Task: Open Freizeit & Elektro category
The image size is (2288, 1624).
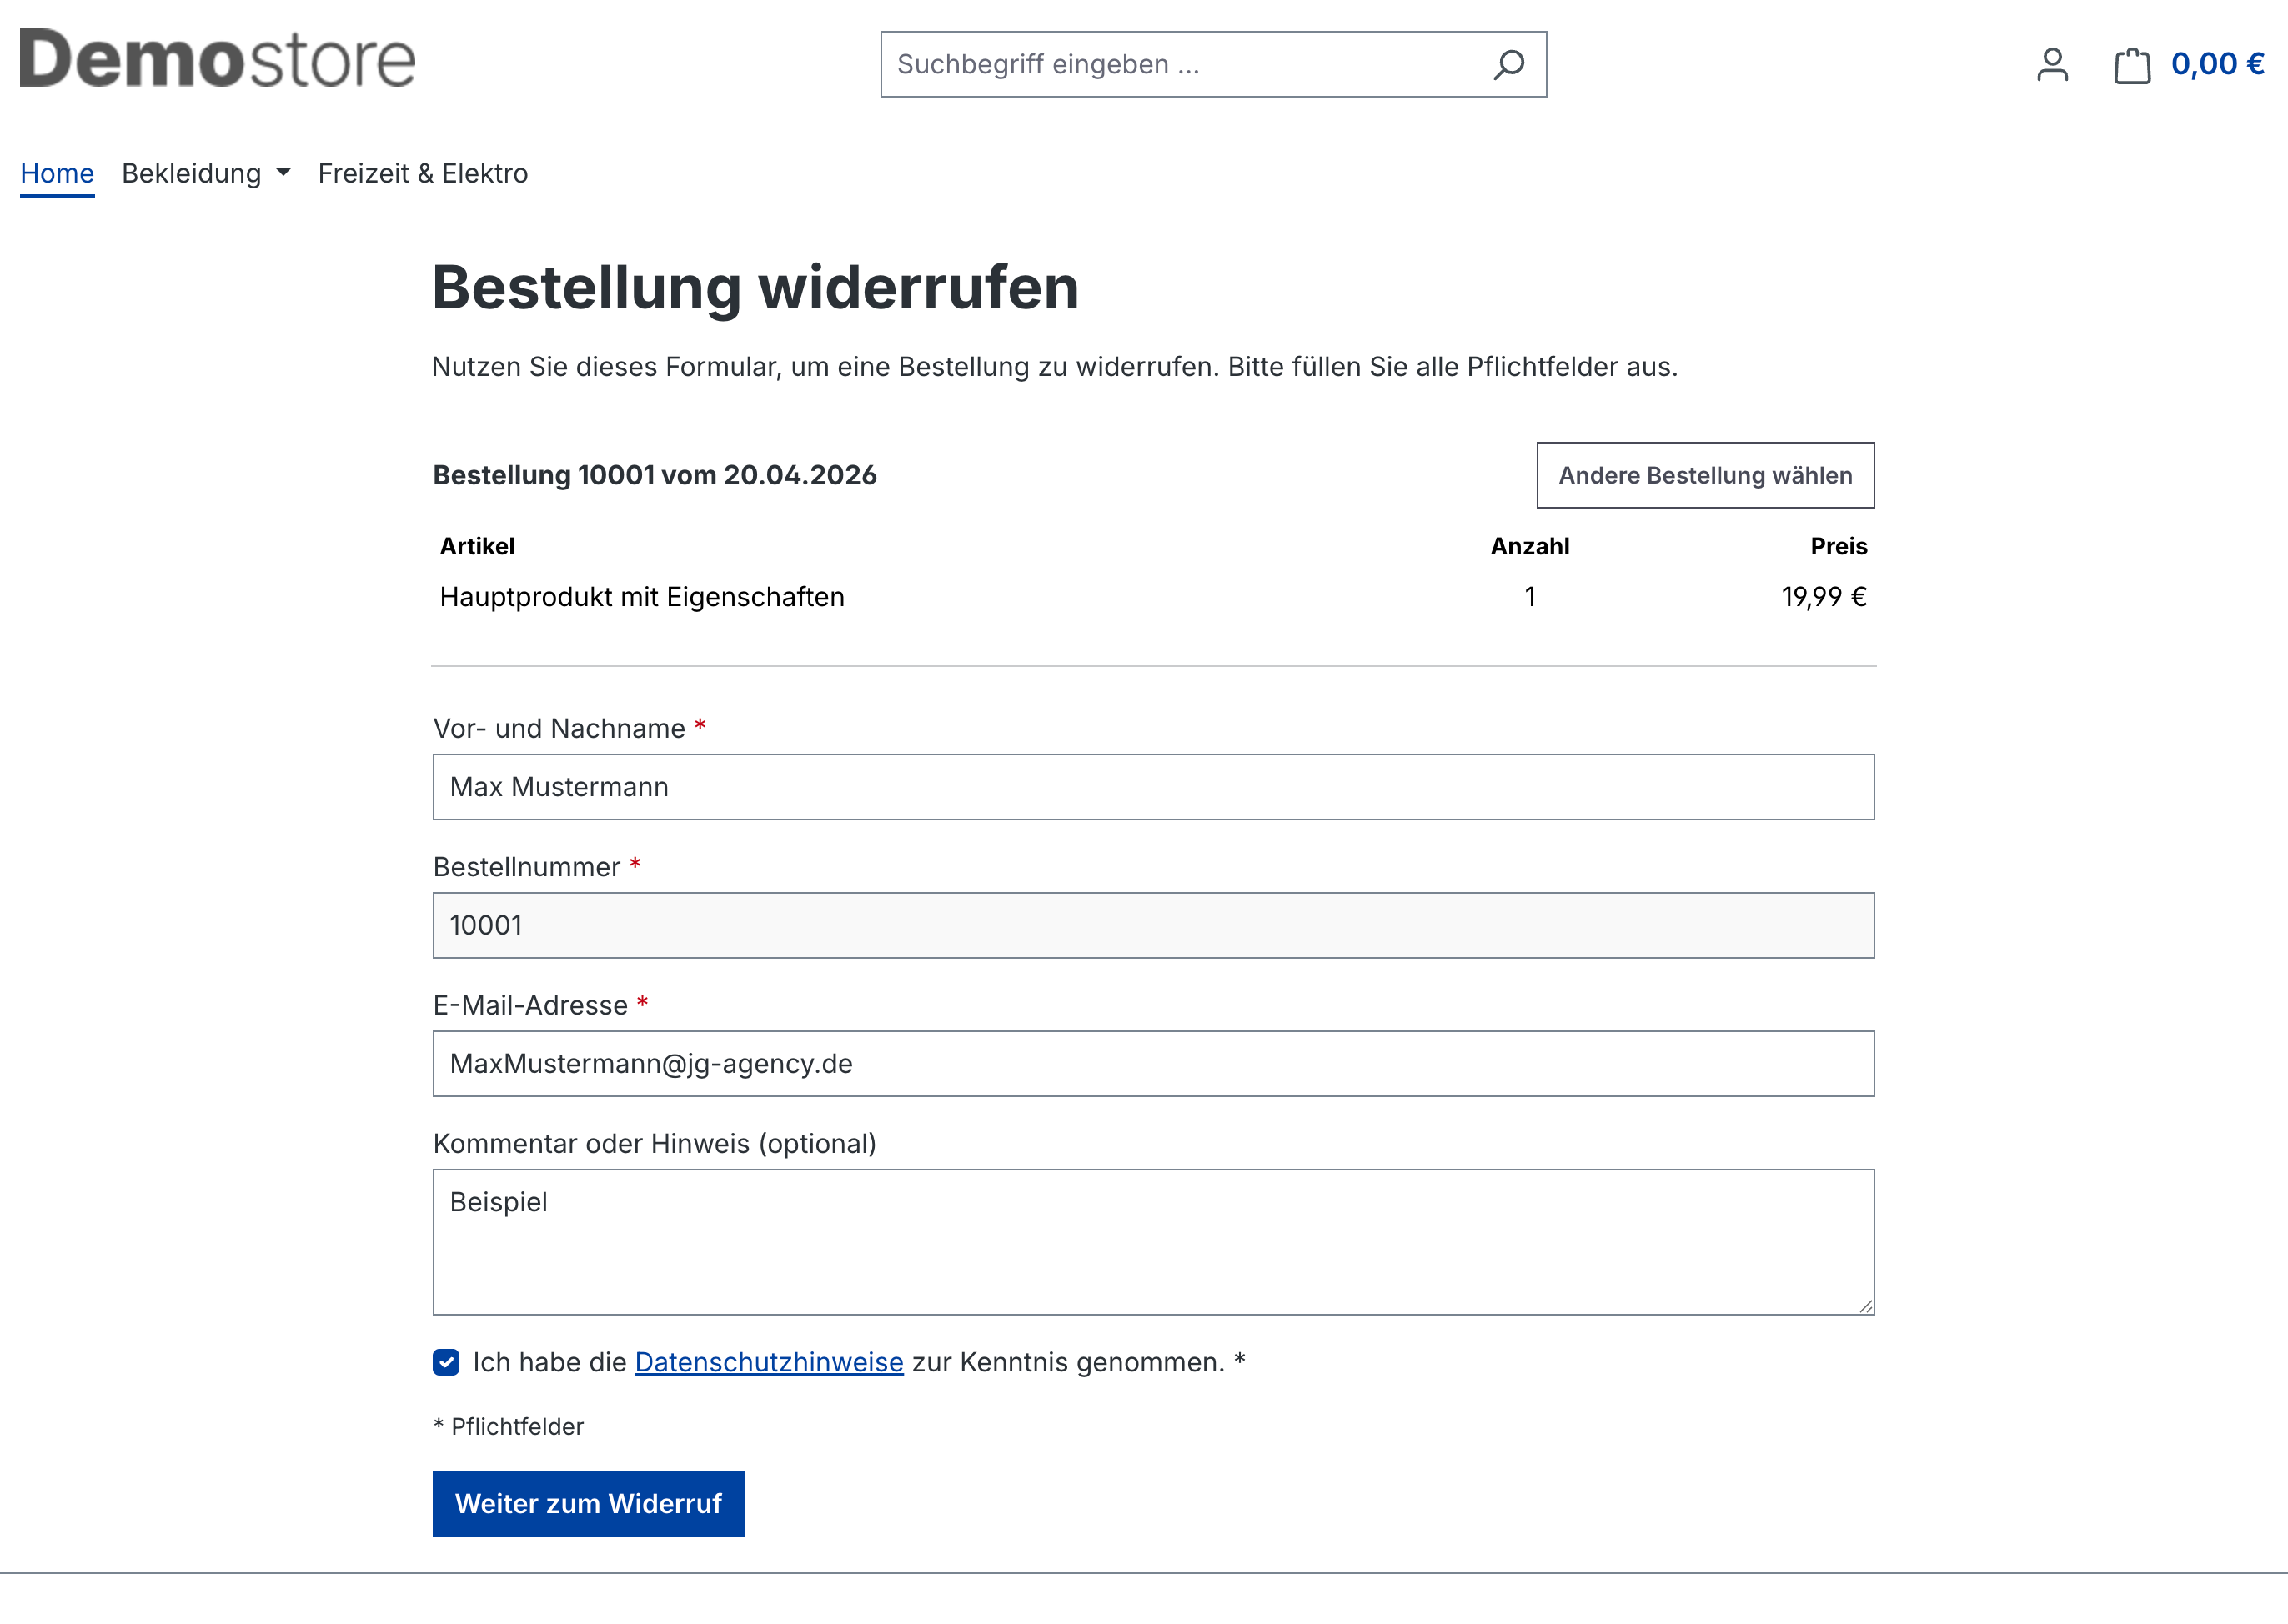Action: point(422,173)
